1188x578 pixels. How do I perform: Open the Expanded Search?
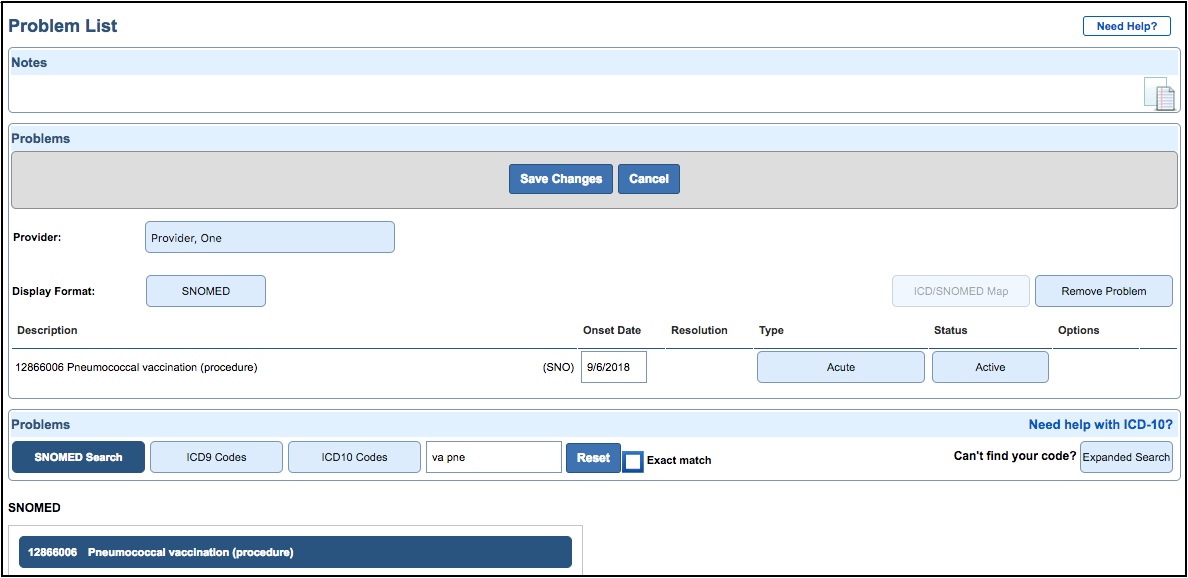click(1126, 457)
